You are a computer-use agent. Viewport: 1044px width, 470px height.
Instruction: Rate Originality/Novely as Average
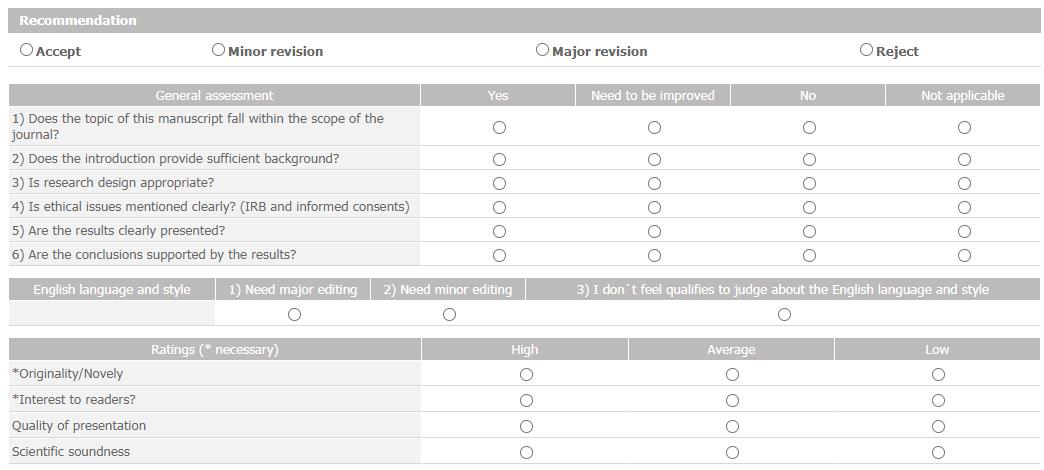tap(732, 375)
